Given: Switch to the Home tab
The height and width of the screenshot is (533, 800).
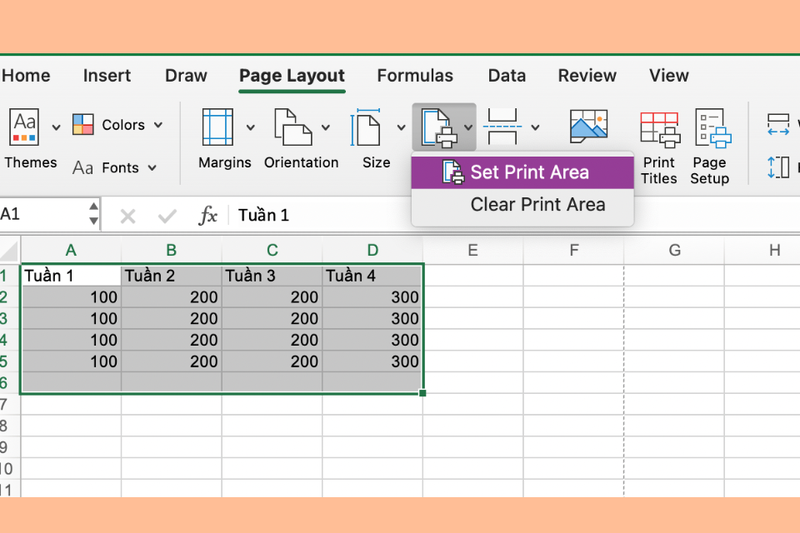Looking at the screenshot, I should click(x=26, y=75).
